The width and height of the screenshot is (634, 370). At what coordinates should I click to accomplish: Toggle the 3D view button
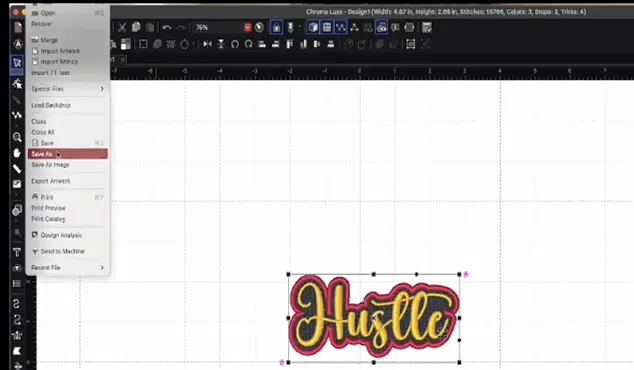coord(313,27)
